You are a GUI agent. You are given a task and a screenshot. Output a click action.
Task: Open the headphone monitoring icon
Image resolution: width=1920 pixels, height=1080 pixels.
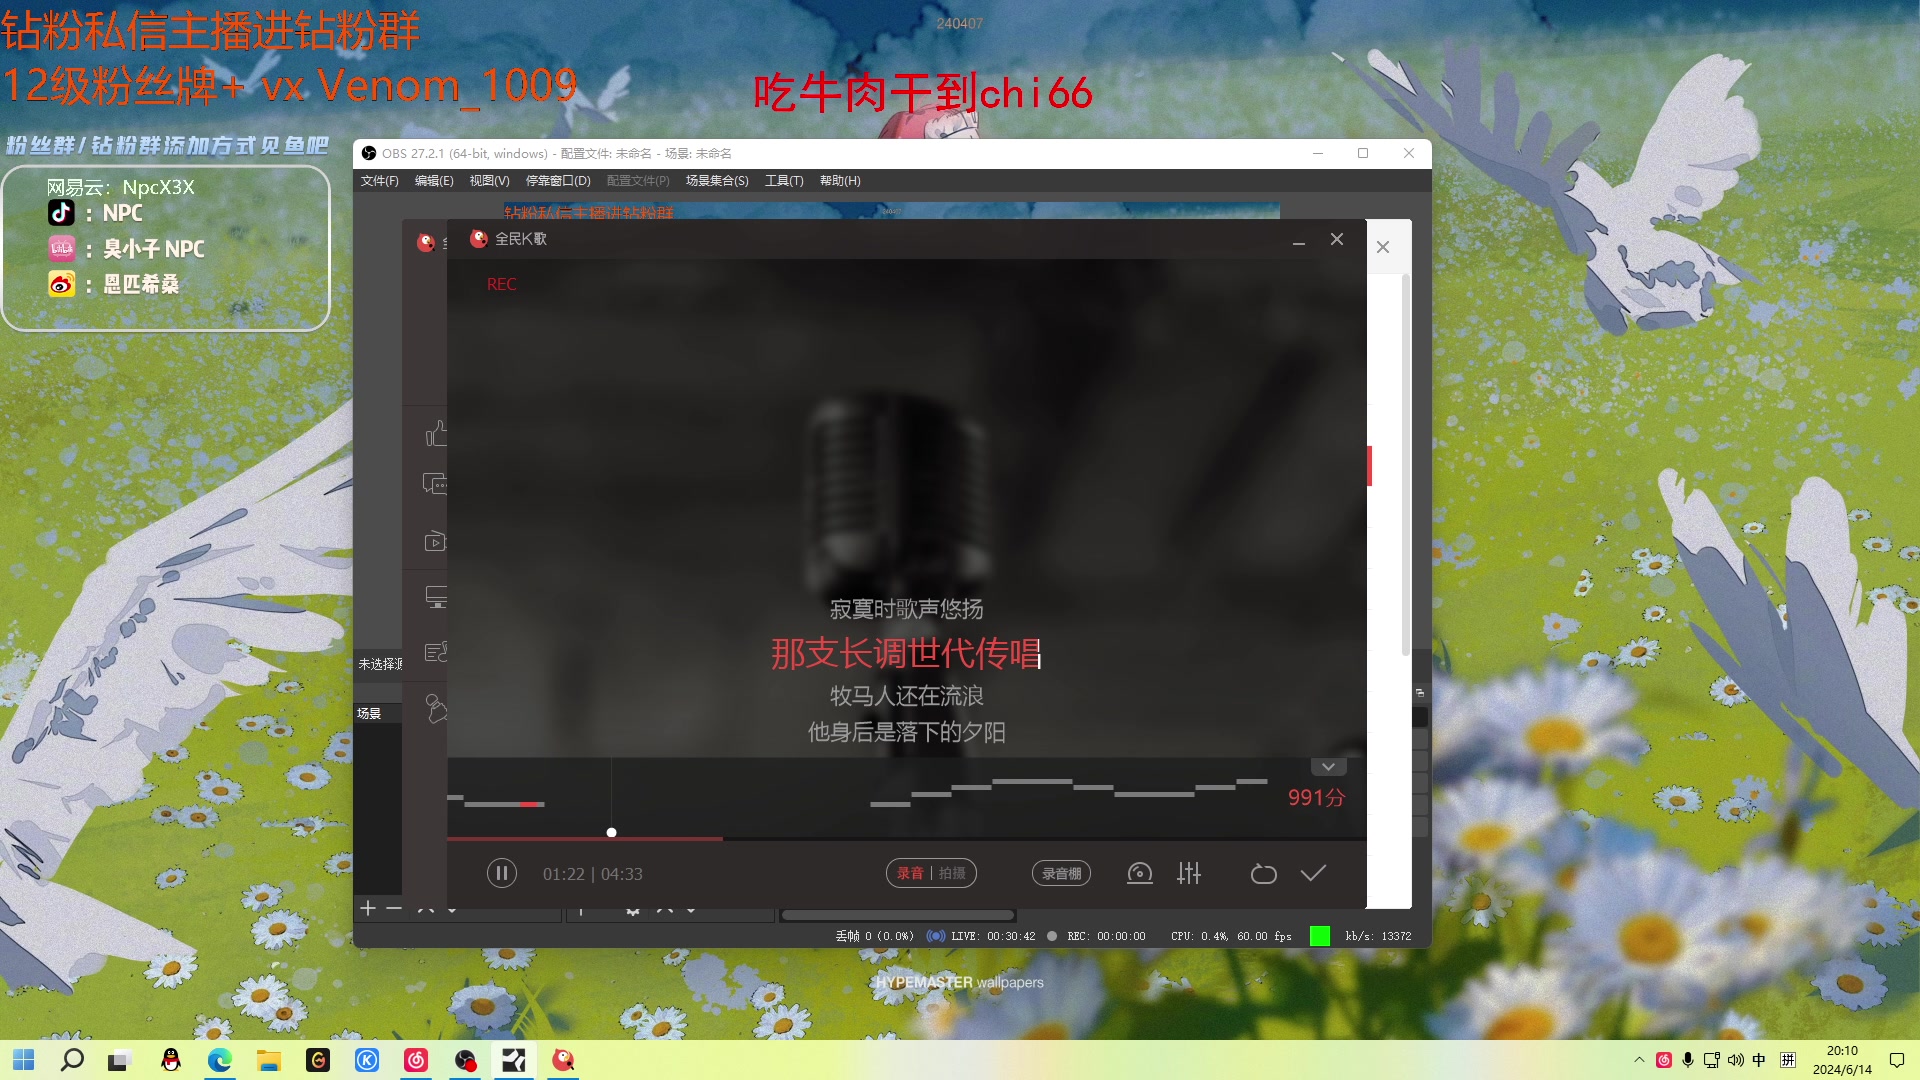[x=1140, y=873]
